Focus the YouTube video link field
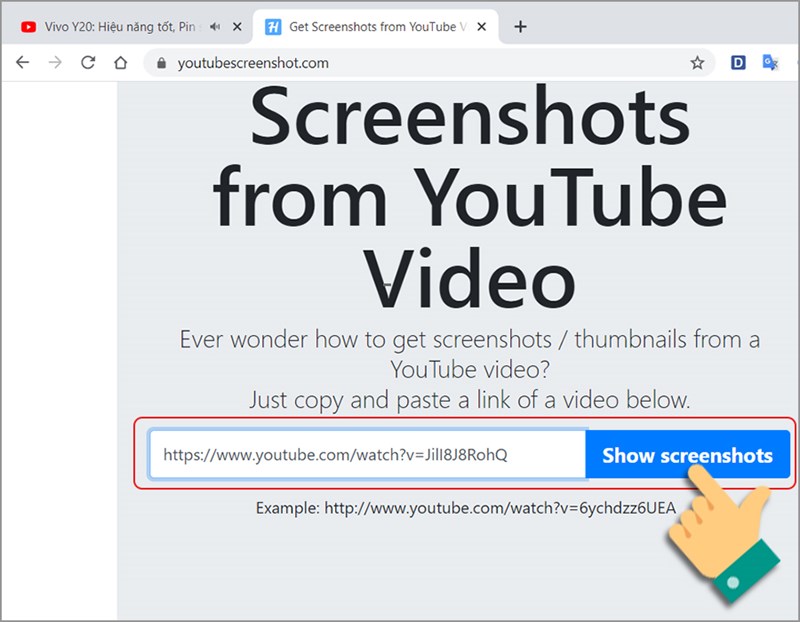This screenshot has width=800, height=622. [367, 454]
